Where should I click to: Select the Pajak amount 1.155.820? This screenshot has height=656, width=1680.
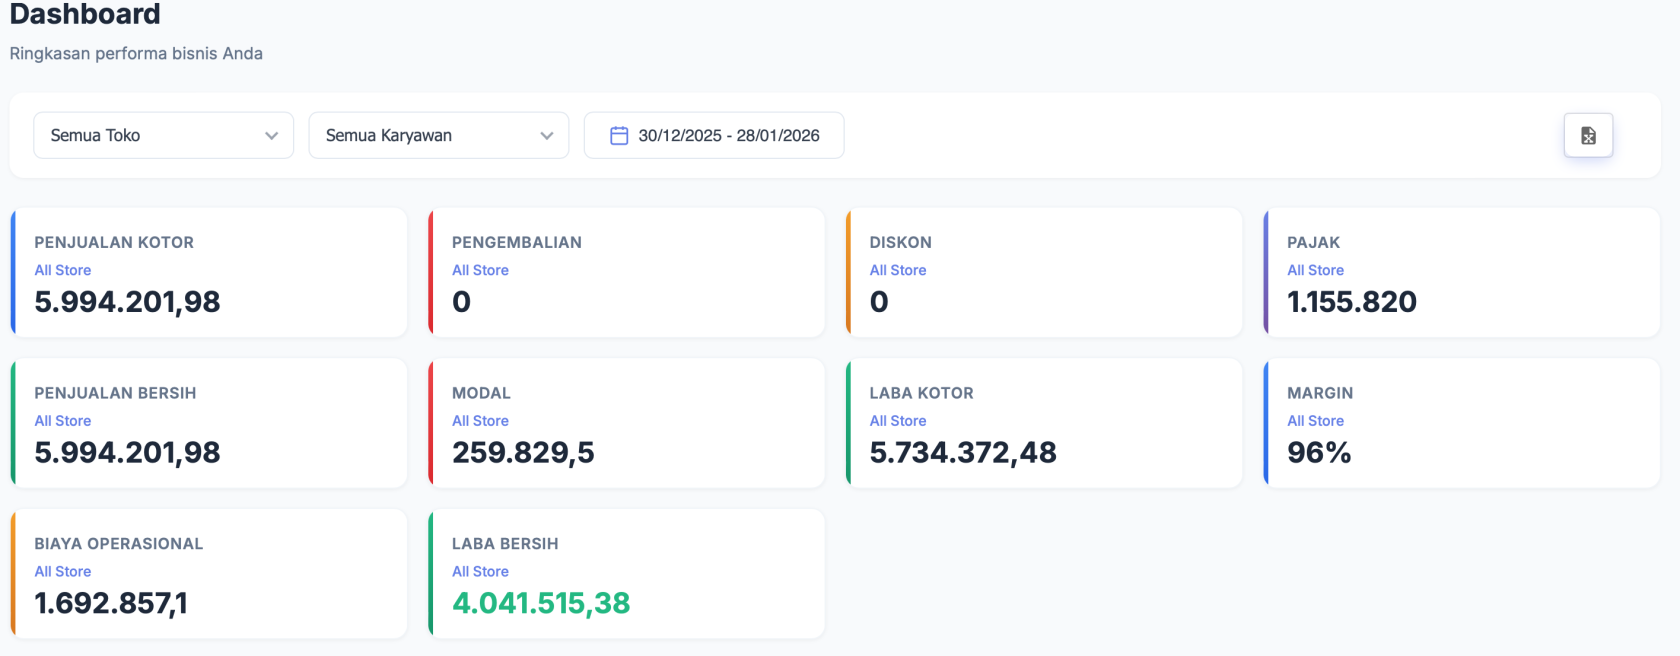pyautogui.click(x=1352, y=302)
